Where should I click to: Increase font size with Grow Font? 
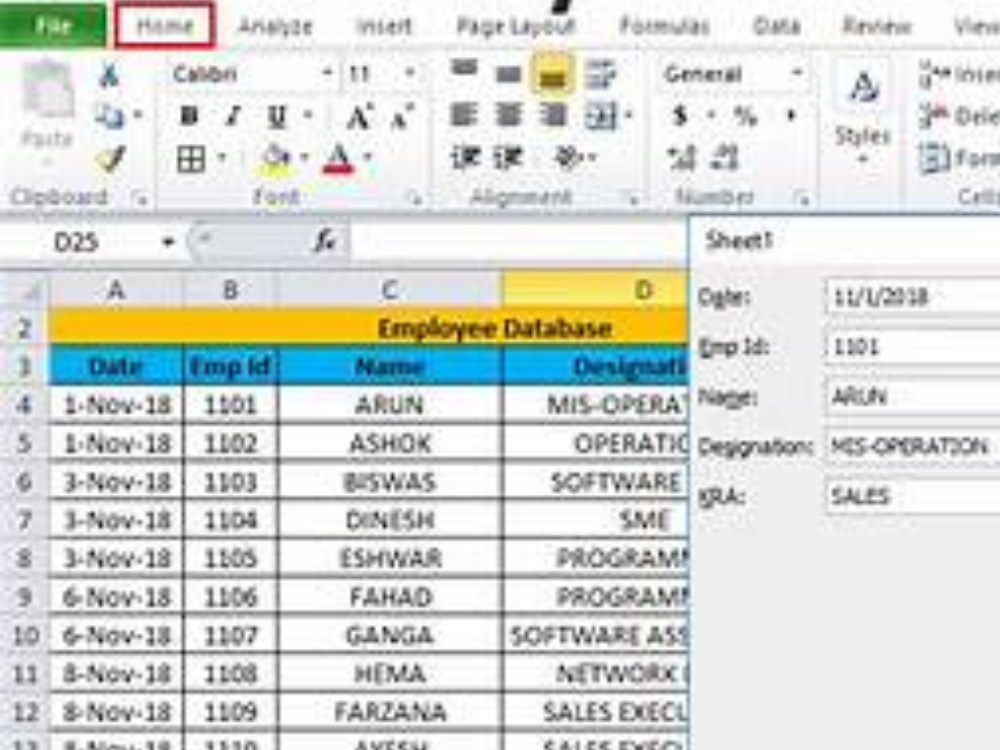click(360, 117)
